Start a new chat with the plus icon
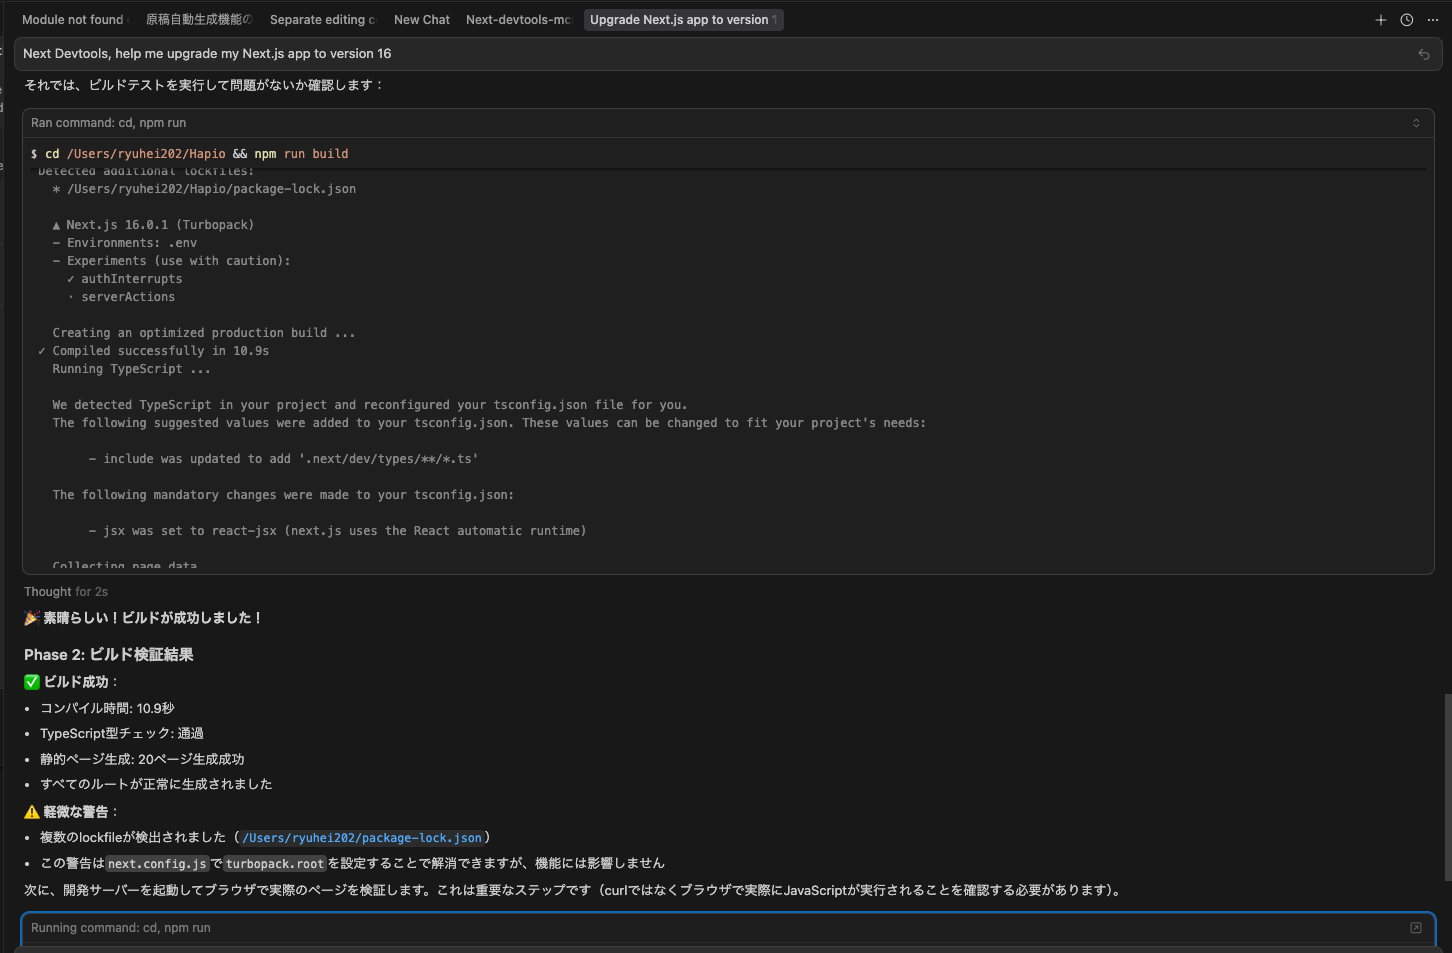 pos(1381,20)
